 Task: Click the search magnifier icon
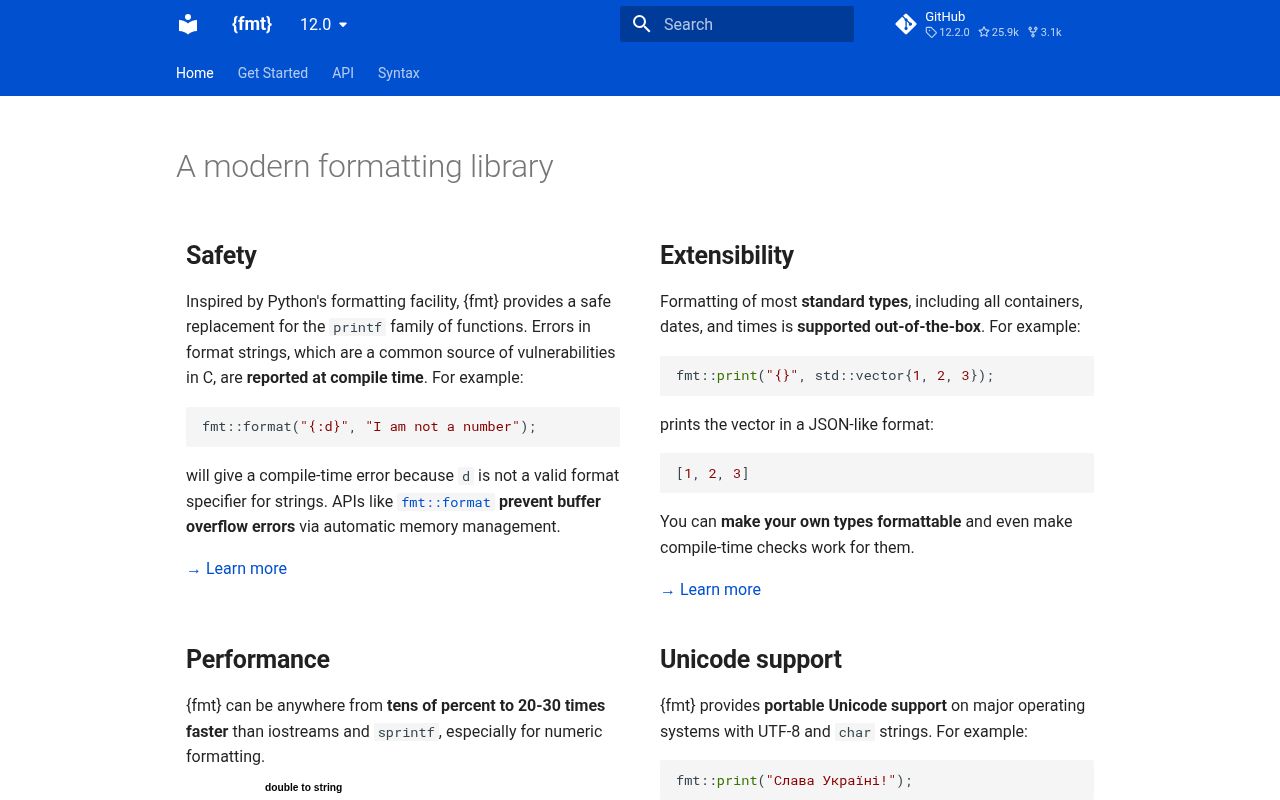click(x=642, y=24)
